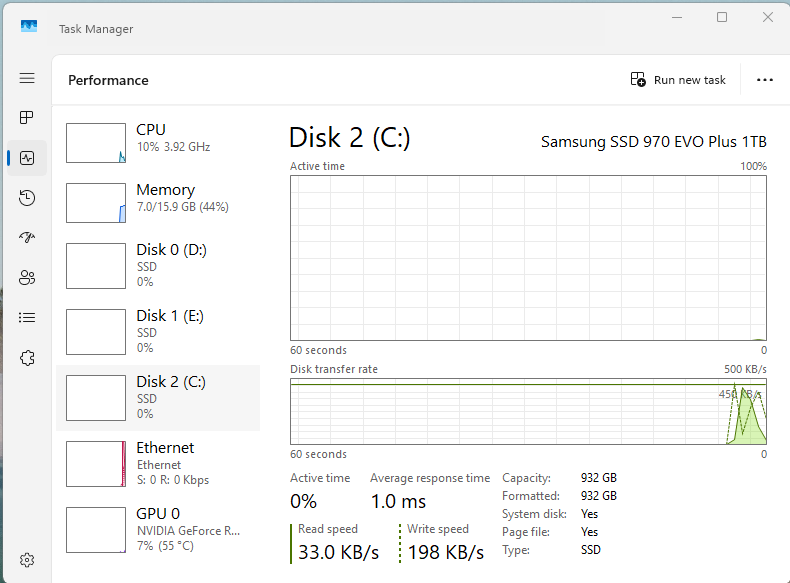Select Disk 1 (E:) entry
Viewport: 790px width, 583px height.
click(160, 330)
